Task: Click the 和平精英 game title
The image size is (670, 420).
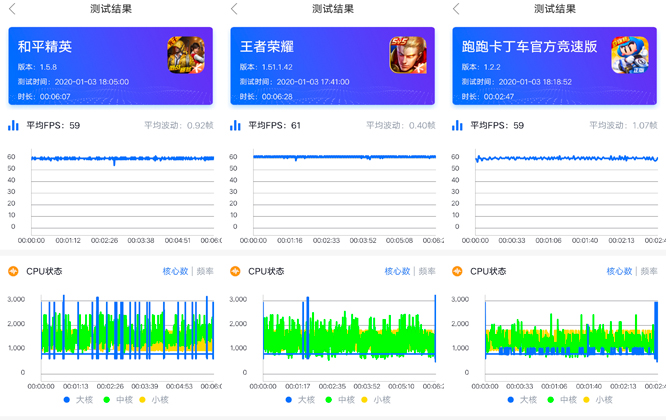Action: click(x=45, y=47)
